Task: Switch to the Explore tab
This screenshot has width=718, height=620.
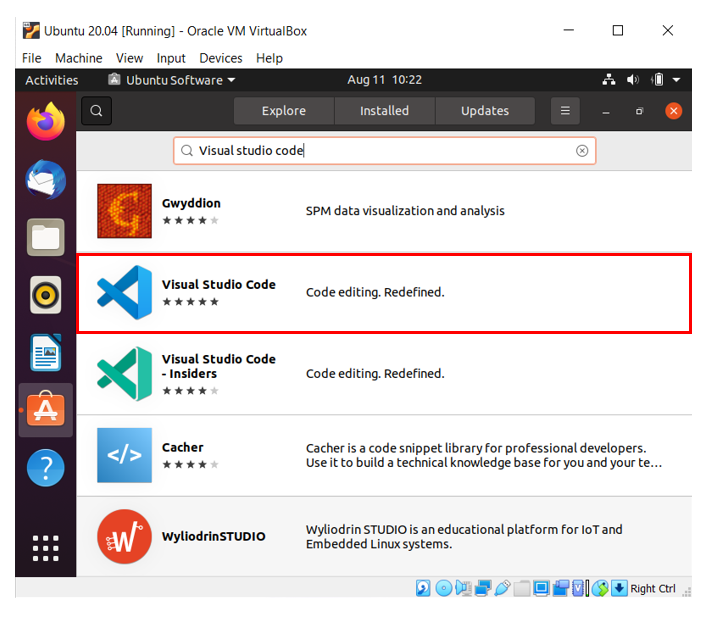Action: point(283,111)
